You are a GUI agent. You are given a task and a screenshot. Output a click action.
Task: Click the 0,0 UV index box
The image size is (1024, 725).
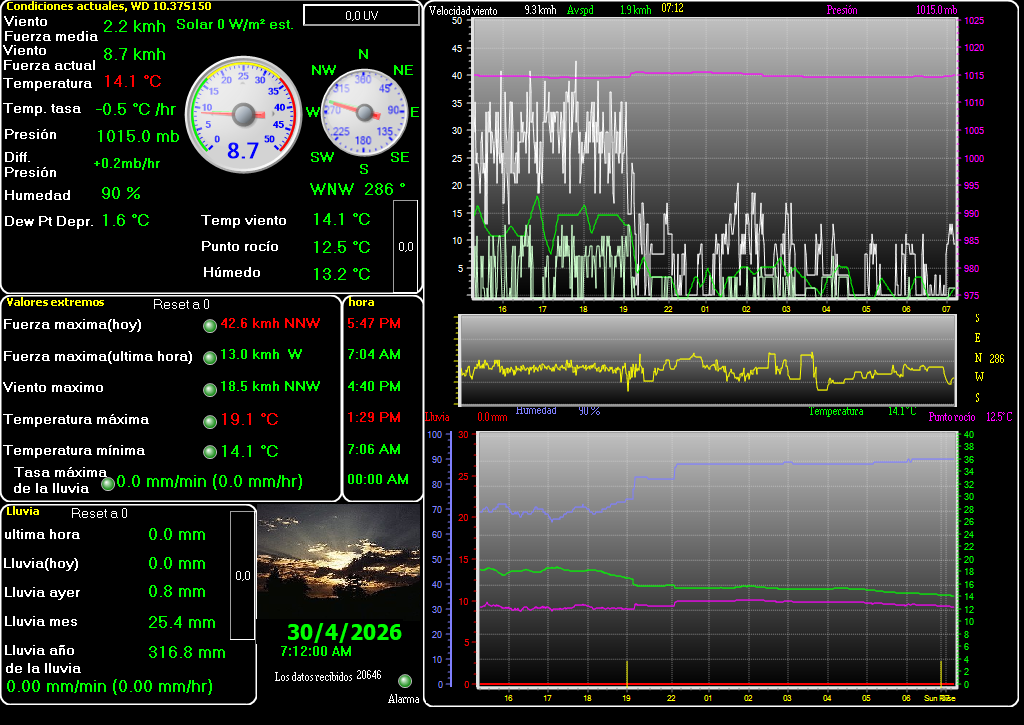point(361,15)
